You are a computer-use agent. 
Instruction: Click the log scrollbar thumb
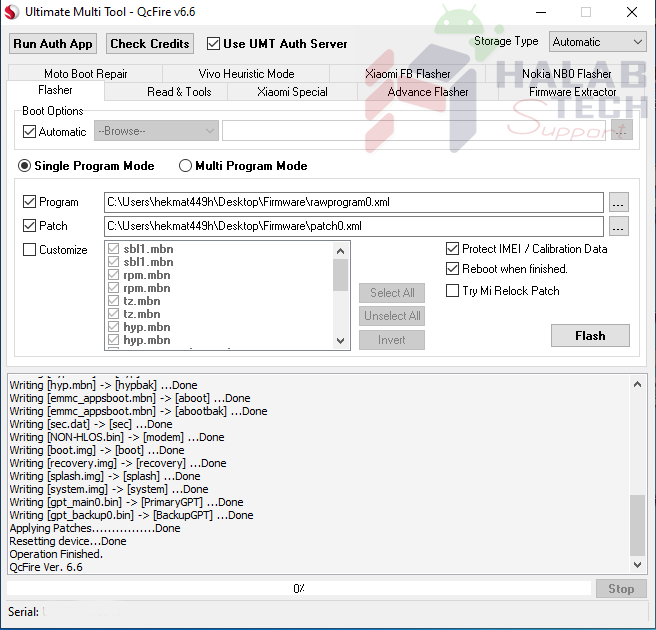637,525
